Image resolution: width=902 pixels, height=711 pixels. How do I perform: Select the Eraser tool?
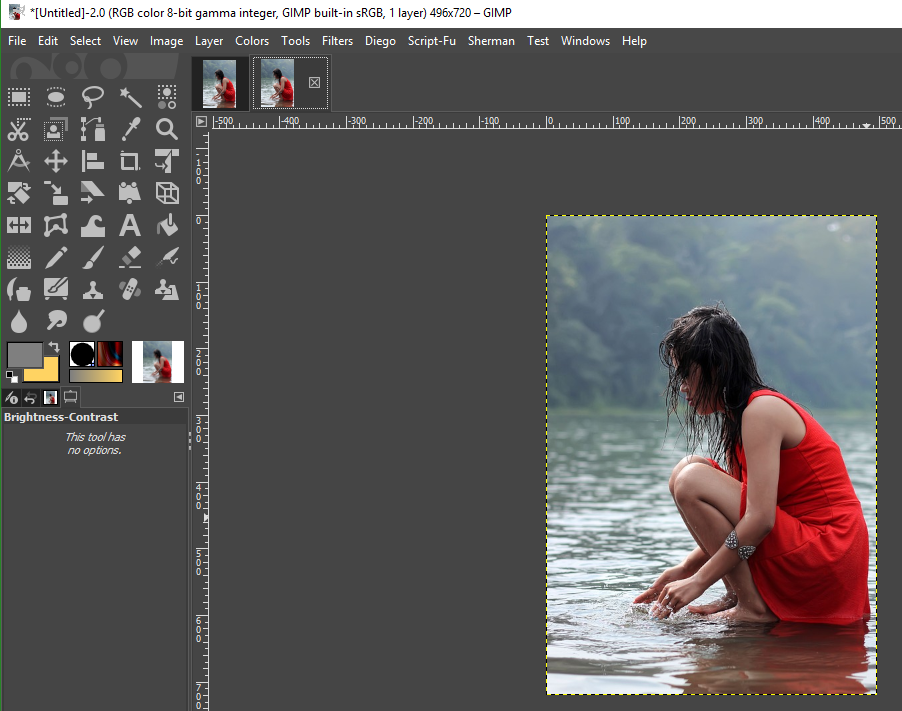130,257
